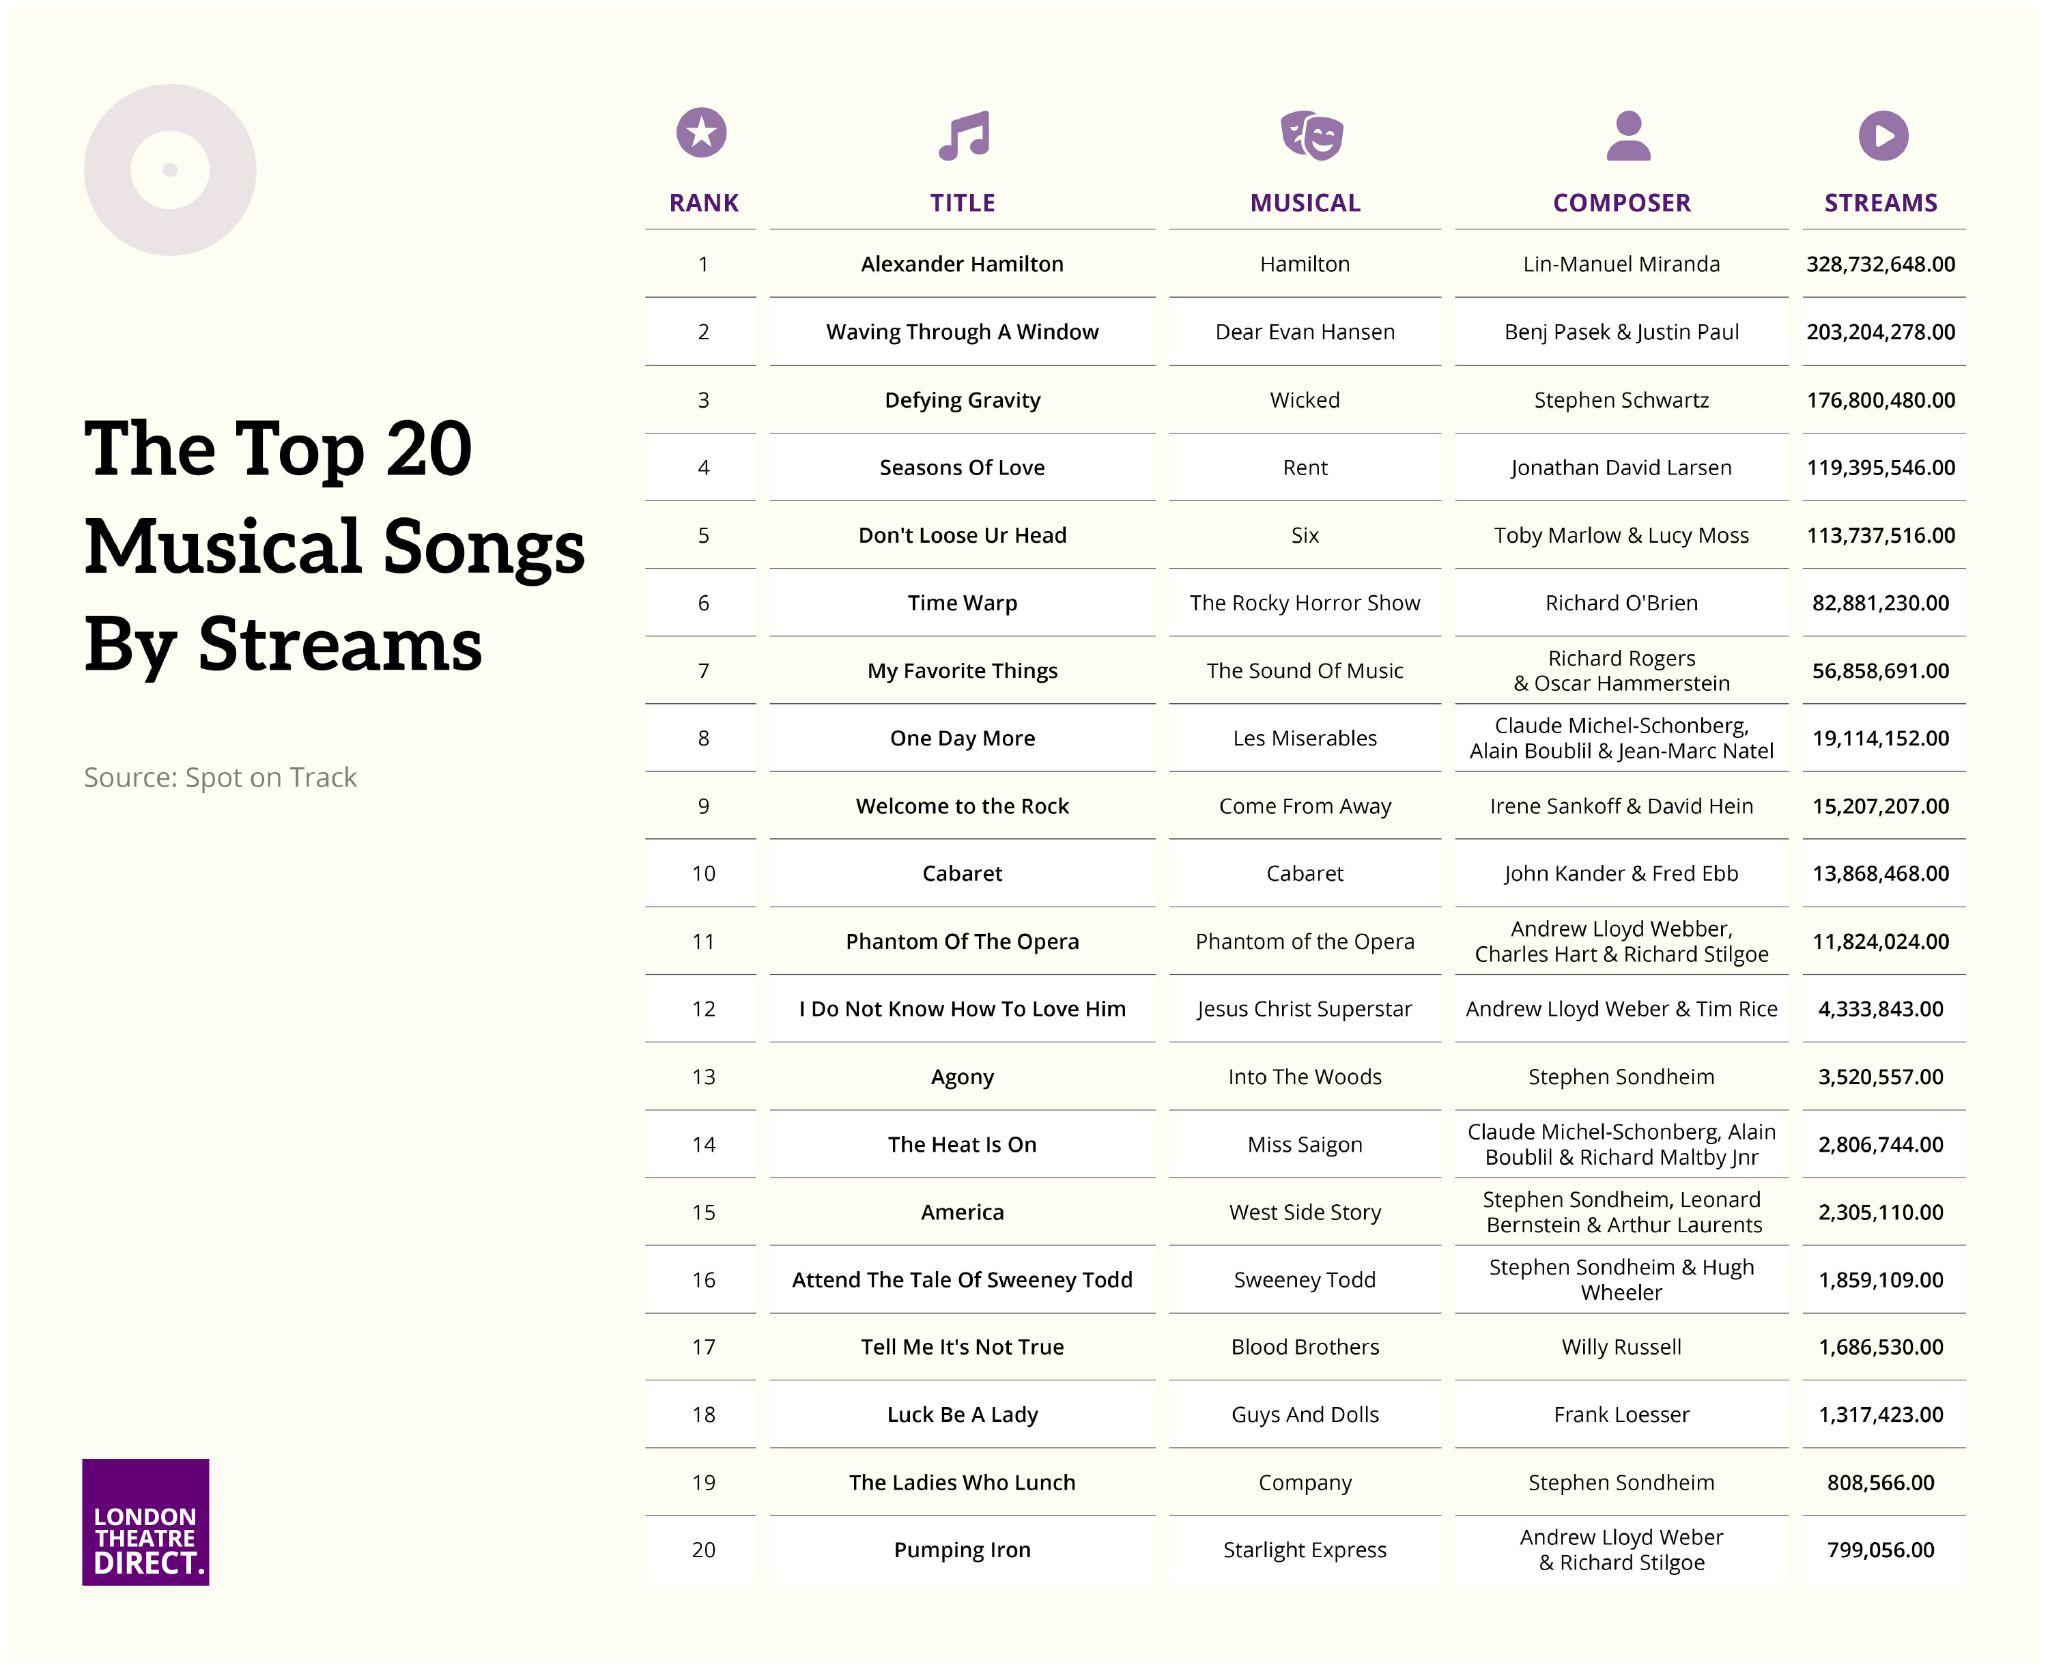Click the Top 20 Musical Songs heading
The image size is (2048, 1672).
(x=335, y=546)
